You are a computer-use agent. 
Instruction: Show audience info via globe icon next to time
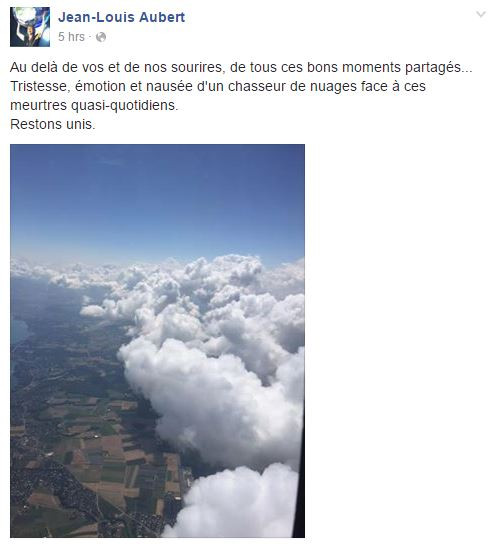[101, 37]
